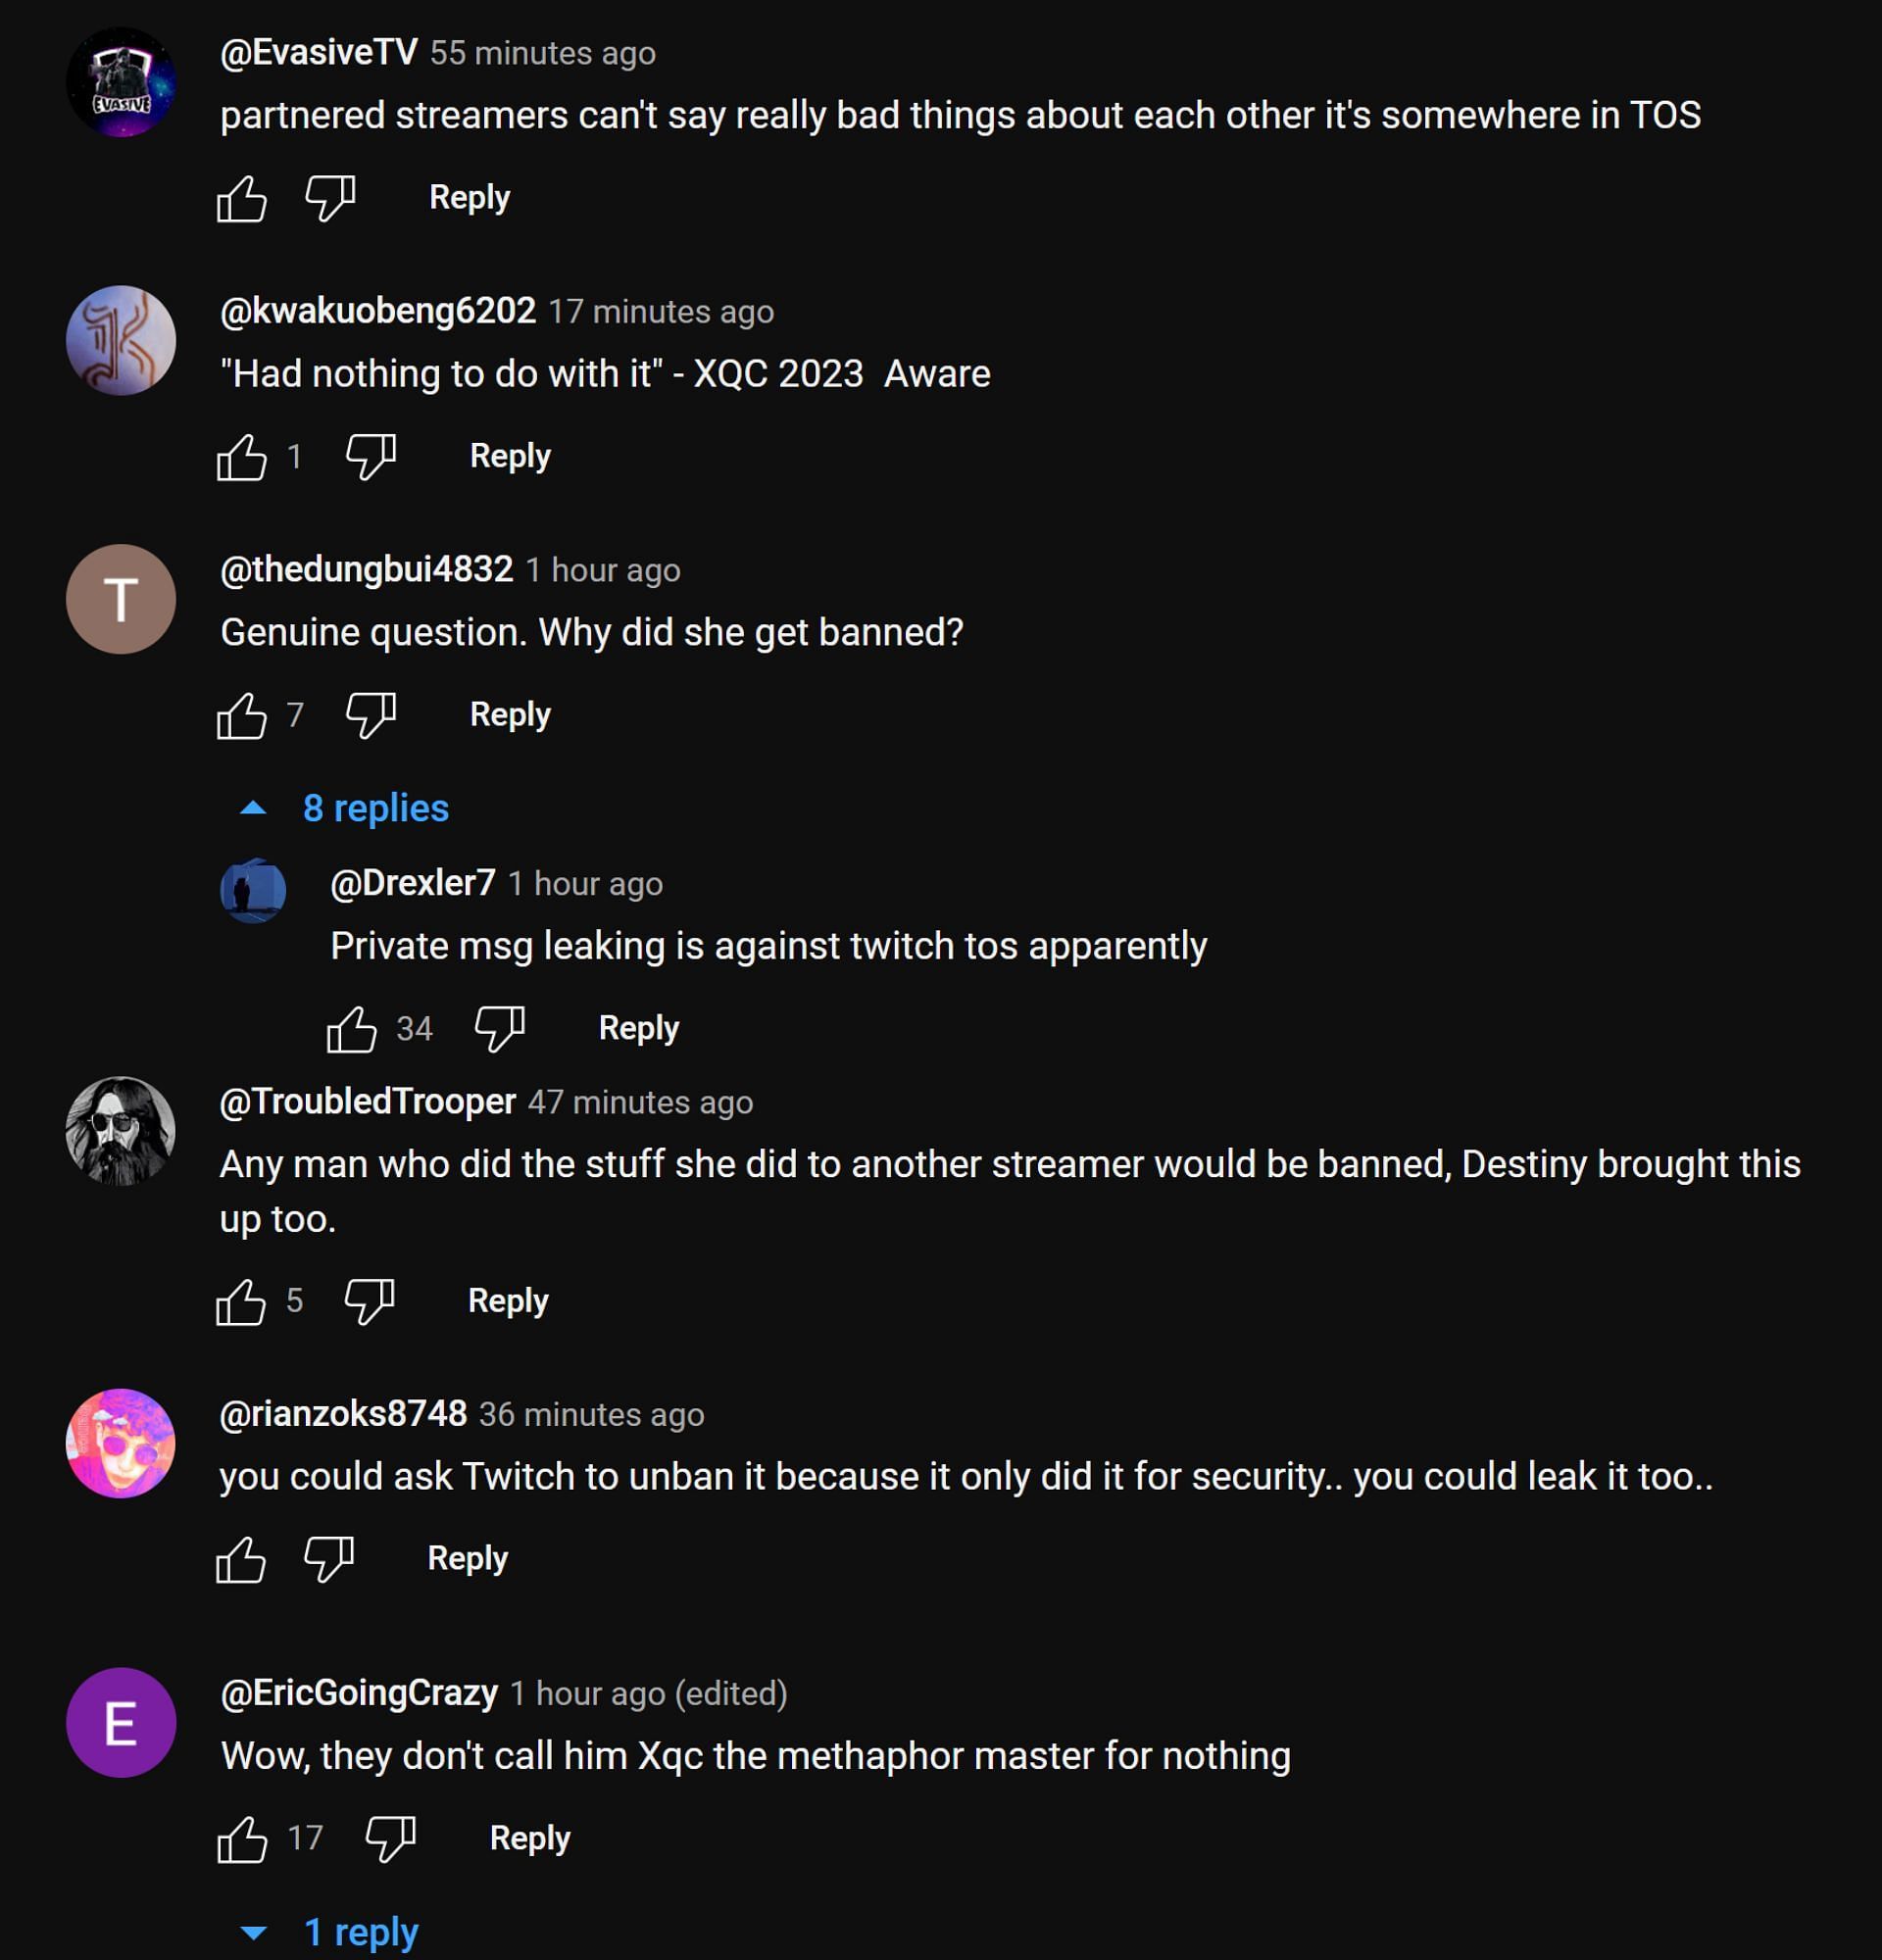Like the kwakuobeng6202 comment
Screen dimensions: 1882x1960
pos(242,457)
